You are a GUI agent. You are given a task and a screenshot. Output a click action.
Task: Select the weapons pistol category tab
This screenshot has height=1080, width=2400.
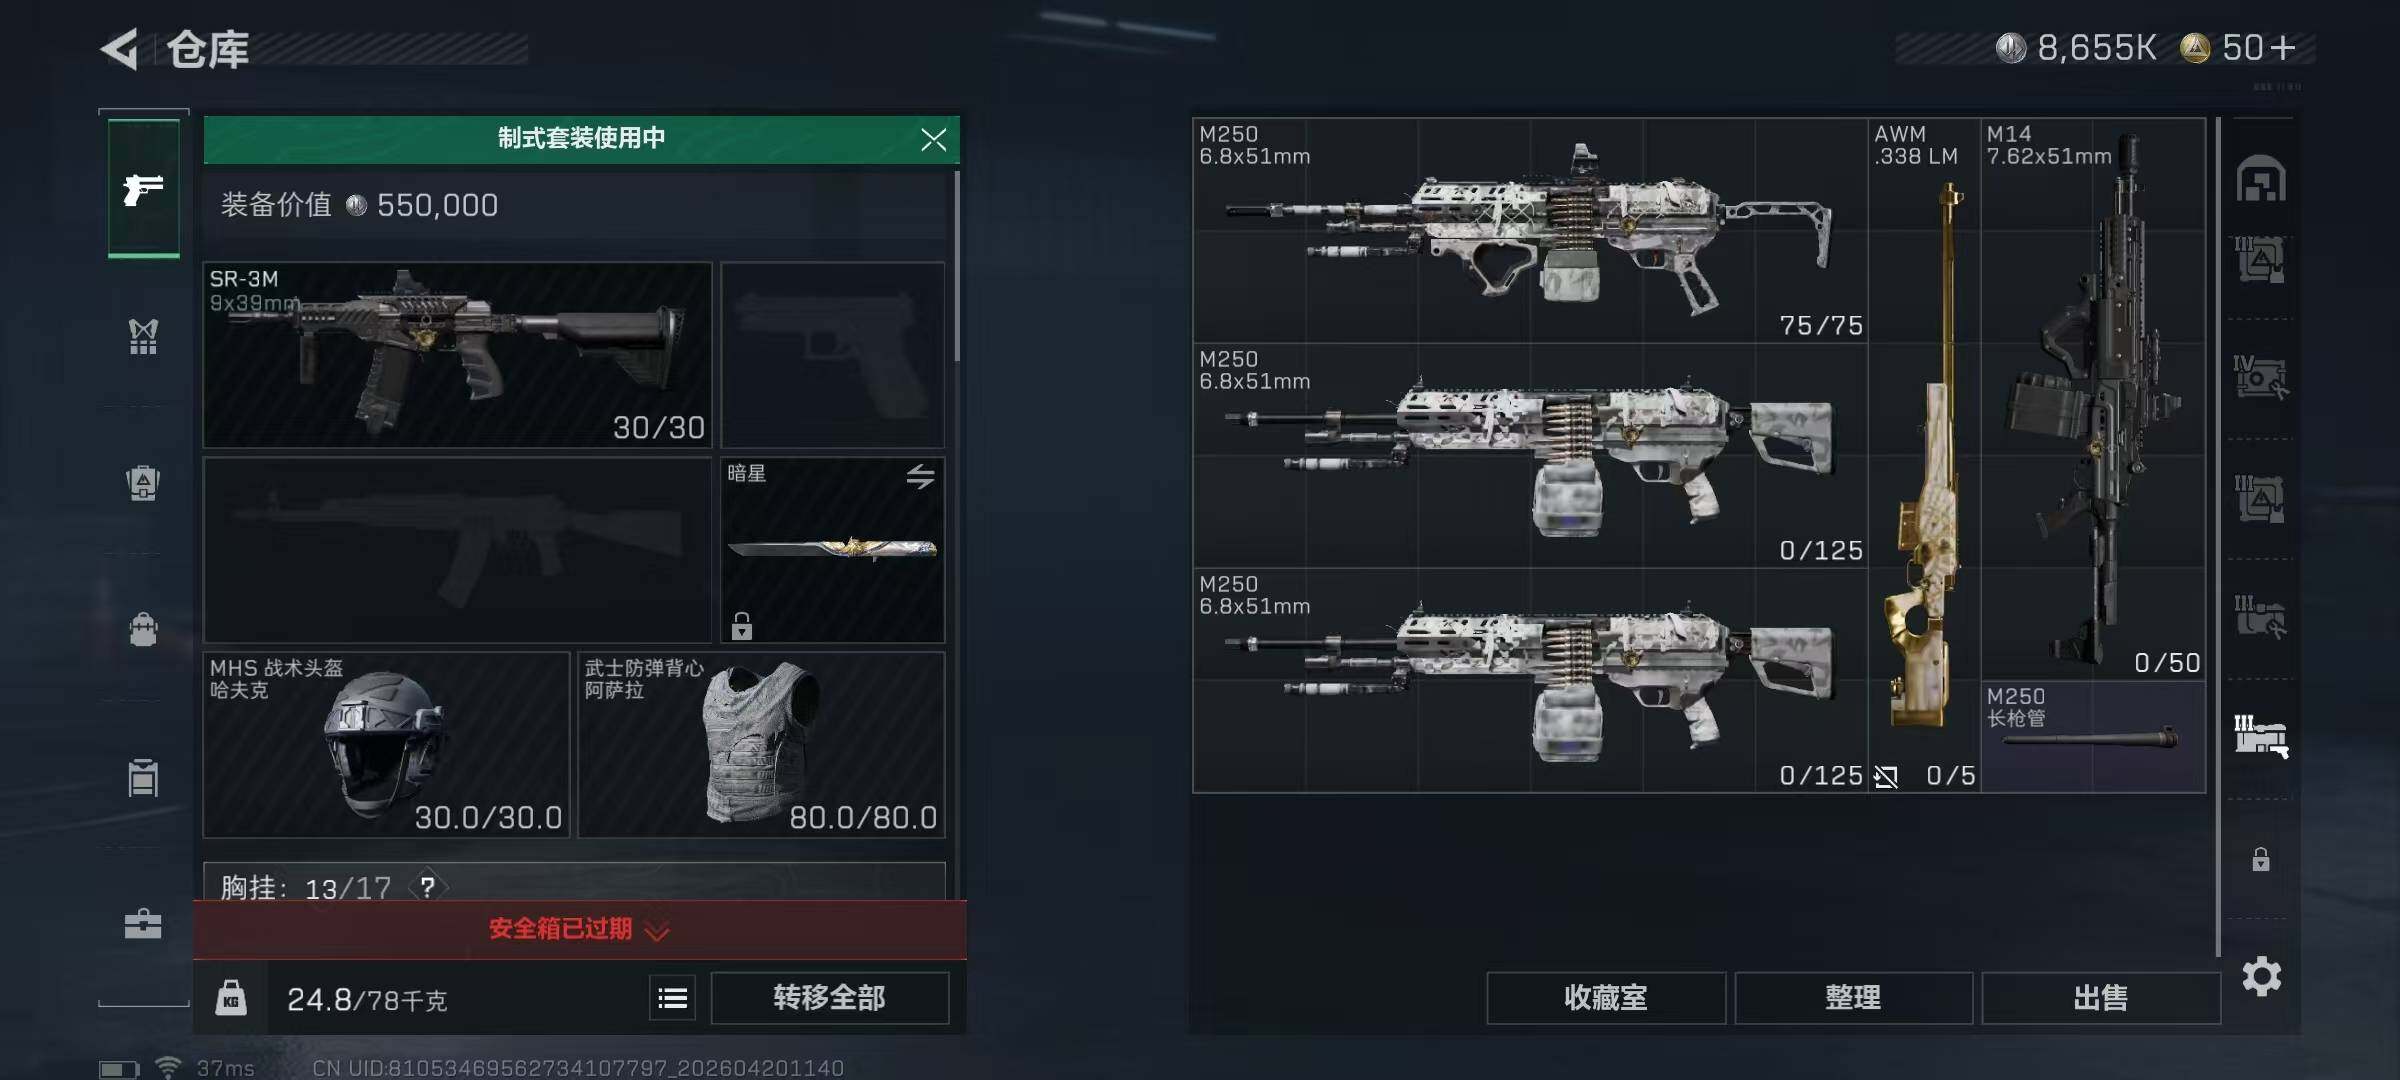144,188
